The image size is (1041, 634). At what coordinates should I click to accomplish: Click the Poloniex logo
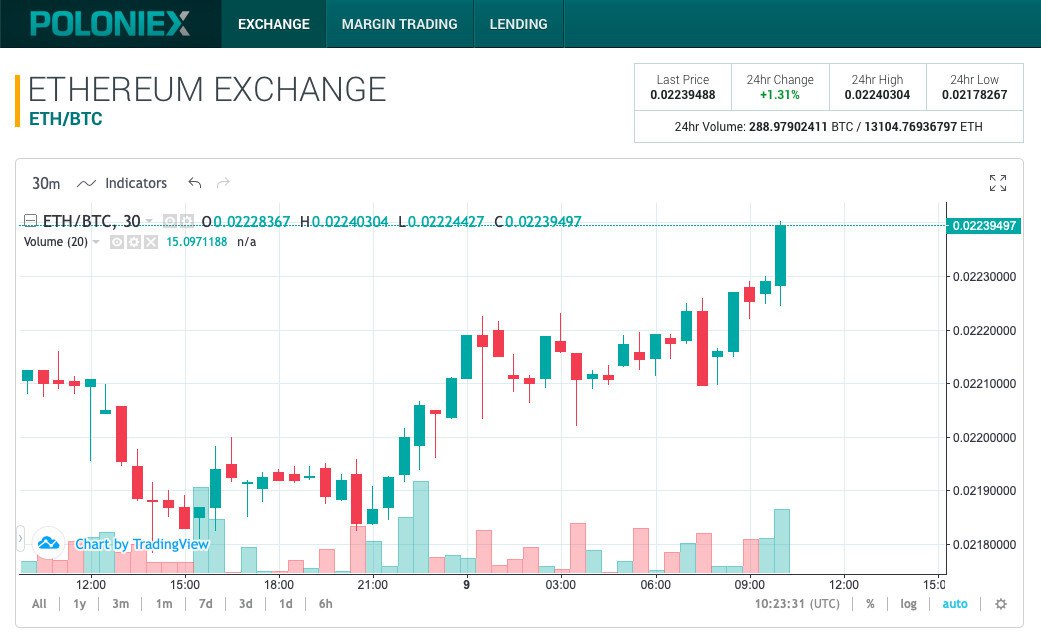(110, 24)
